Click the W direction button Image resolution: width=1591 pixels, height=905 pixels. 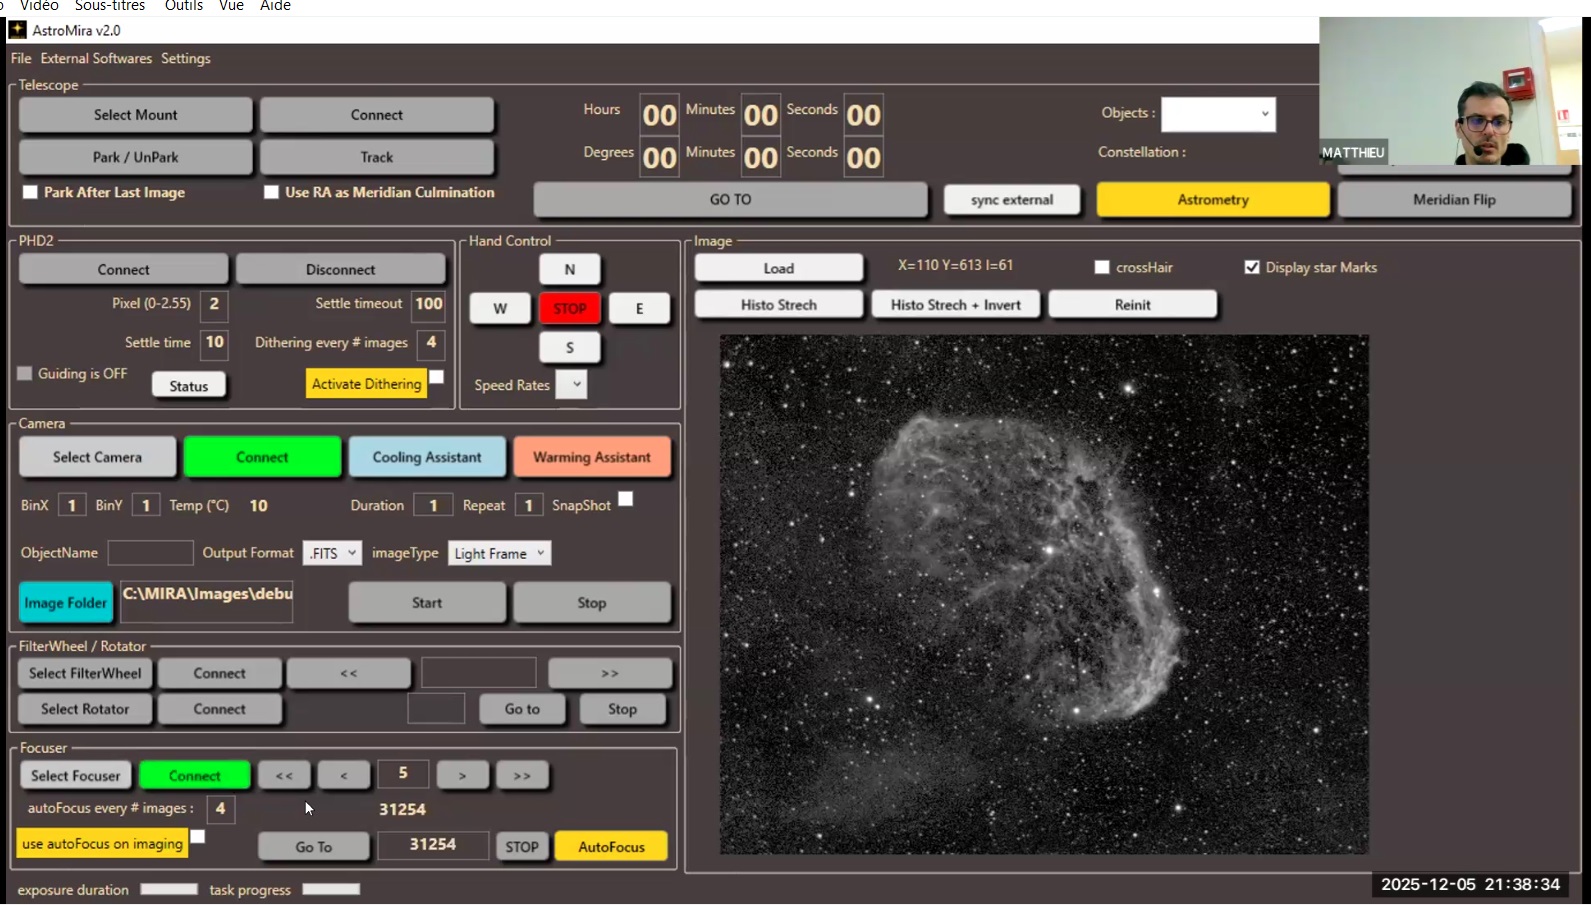coord(500,308)
